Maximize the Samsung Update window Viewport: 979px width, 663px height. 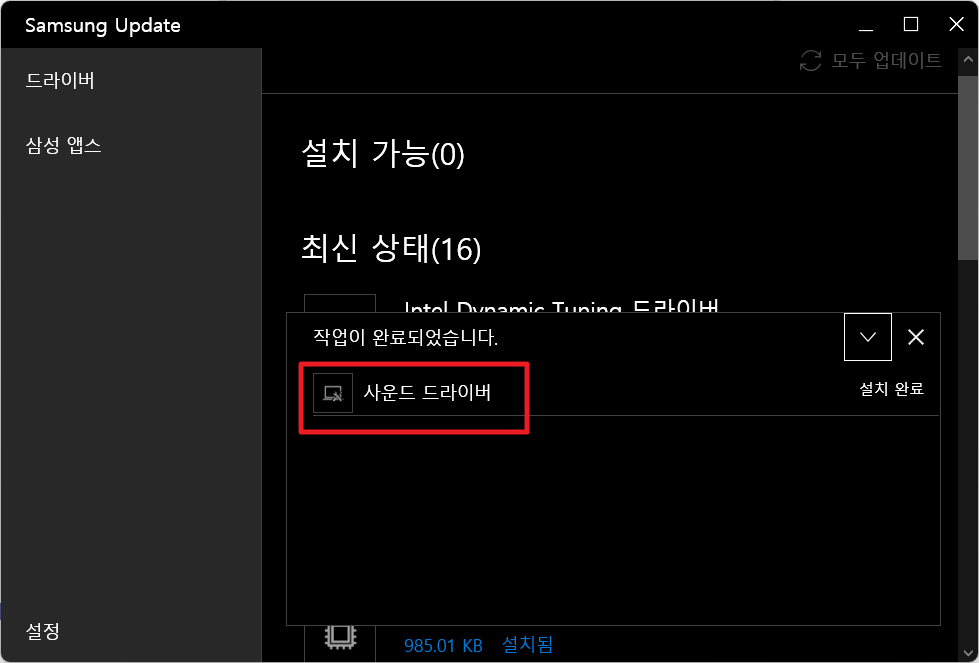[x=911, y=25]
